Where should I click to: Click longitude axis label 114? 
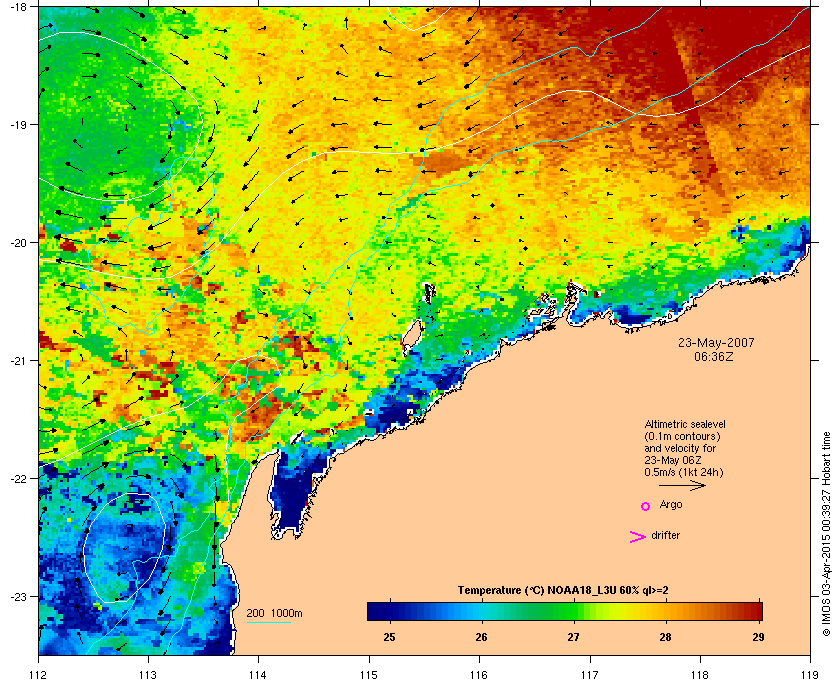point(258,674)
